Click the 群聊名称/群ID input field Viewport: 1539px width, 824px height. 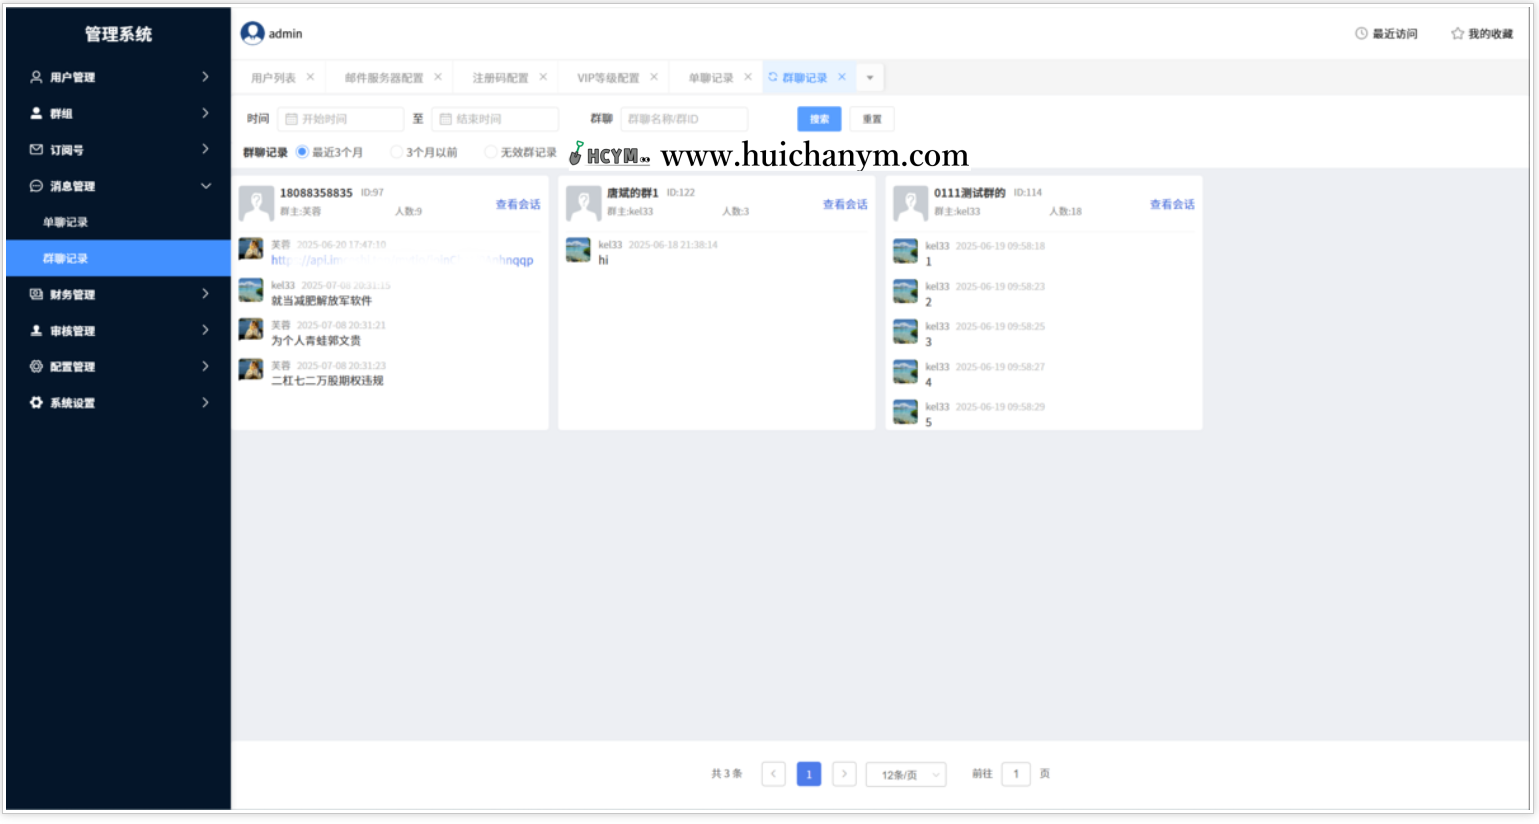point(686,118)
